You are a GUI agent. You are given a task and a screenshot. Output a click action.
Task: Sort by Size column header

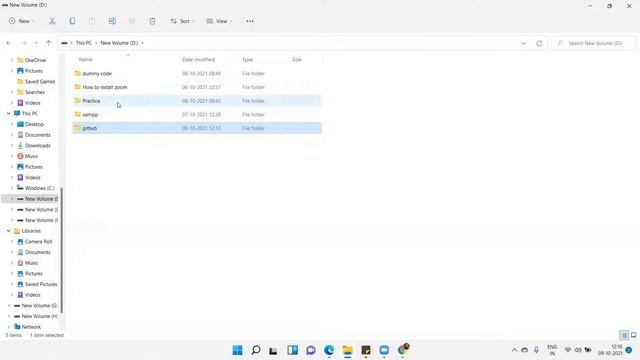(297, 60)
